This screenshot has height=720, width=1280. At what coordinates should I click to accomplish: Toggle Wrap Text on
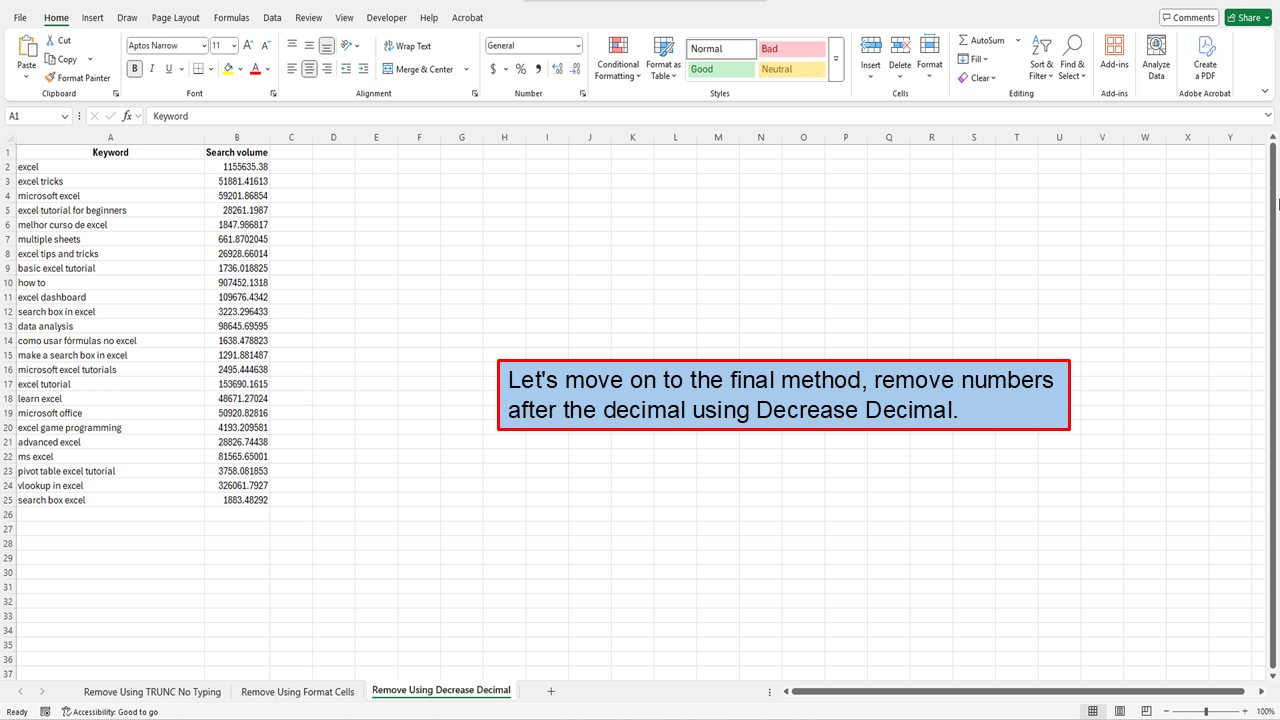coord(407,45)
